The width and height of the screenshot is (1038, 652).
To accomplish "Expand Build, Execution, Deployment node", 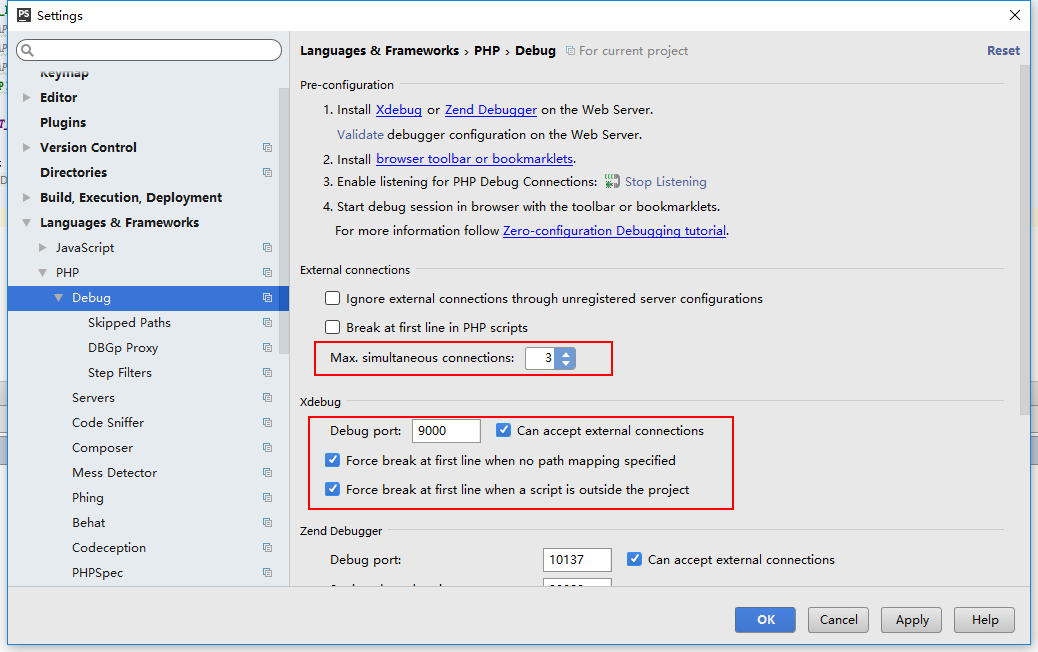I will (x=26, y=197).
